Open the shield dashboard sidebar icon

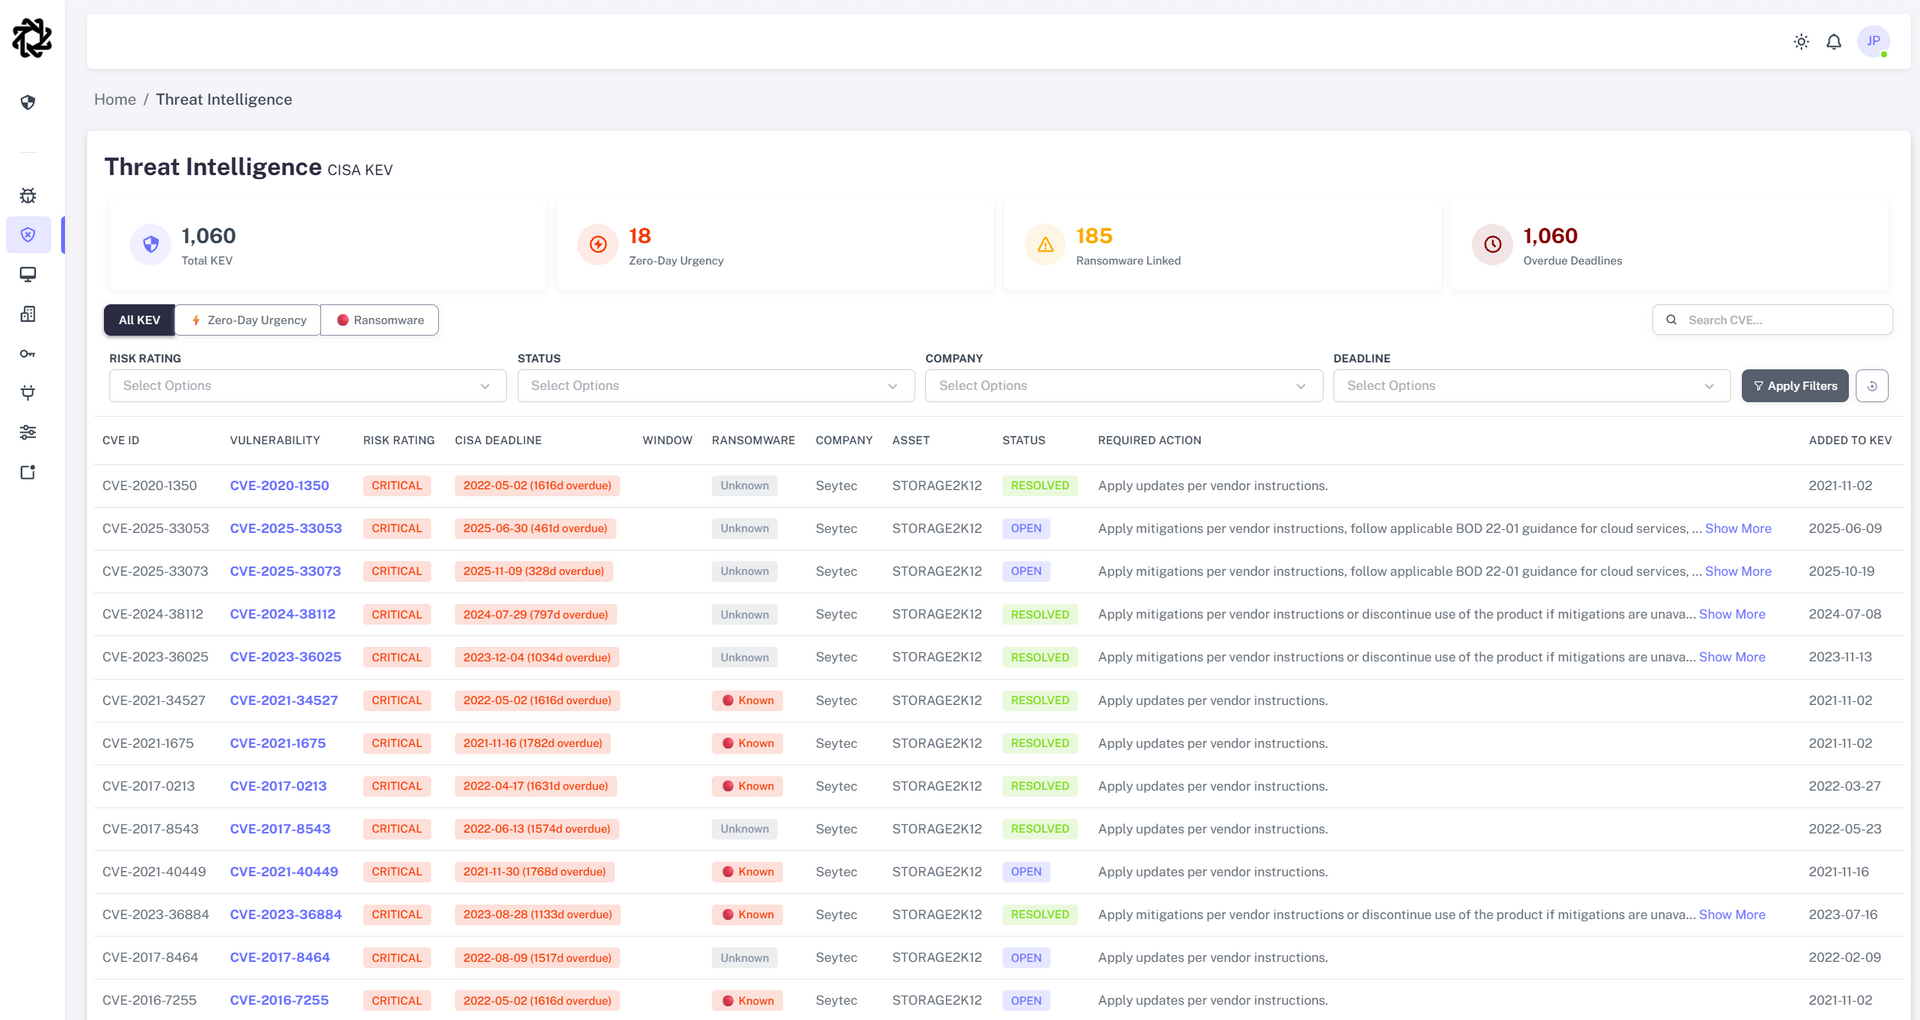pos(28,103)
